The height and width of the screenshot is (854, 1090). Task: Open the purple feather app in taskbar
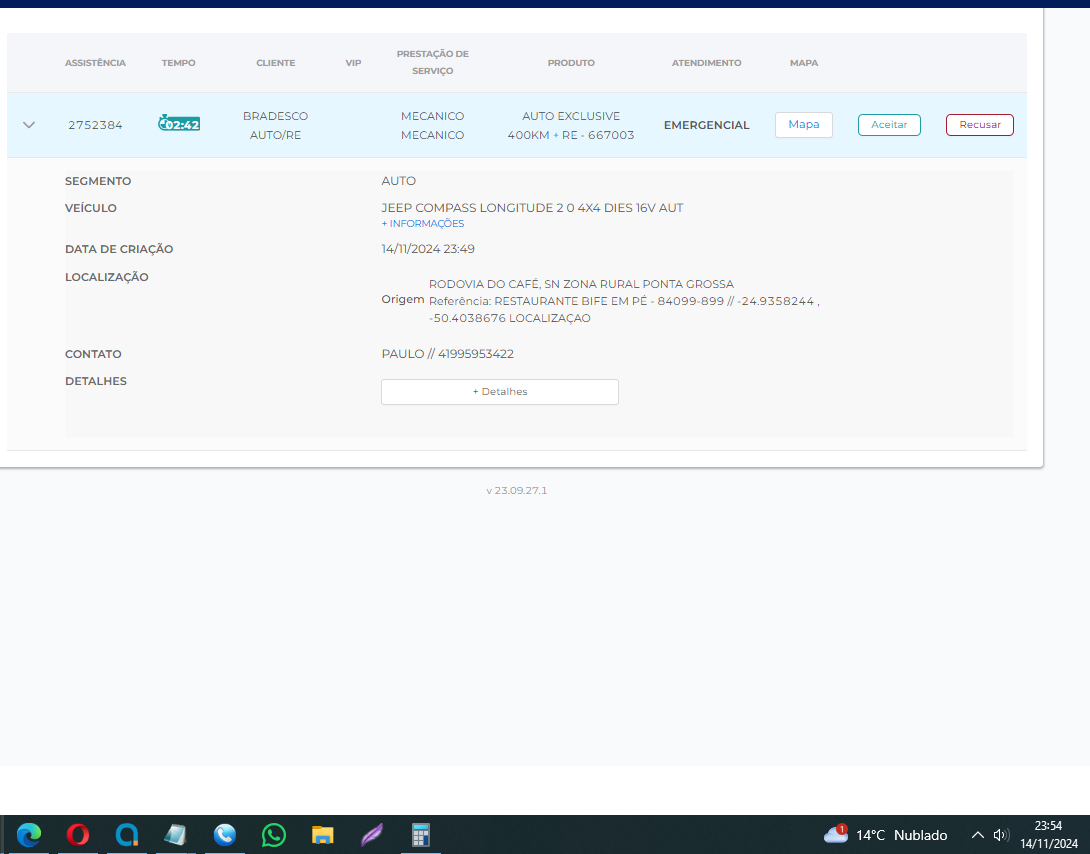[371, 835]
